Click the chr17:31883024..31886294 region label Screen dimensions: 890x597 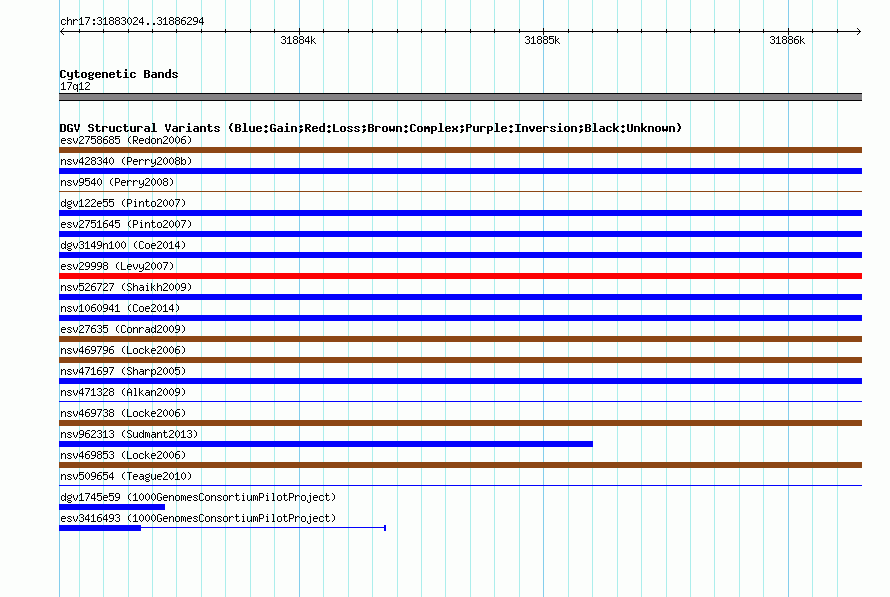coord(132,21)
